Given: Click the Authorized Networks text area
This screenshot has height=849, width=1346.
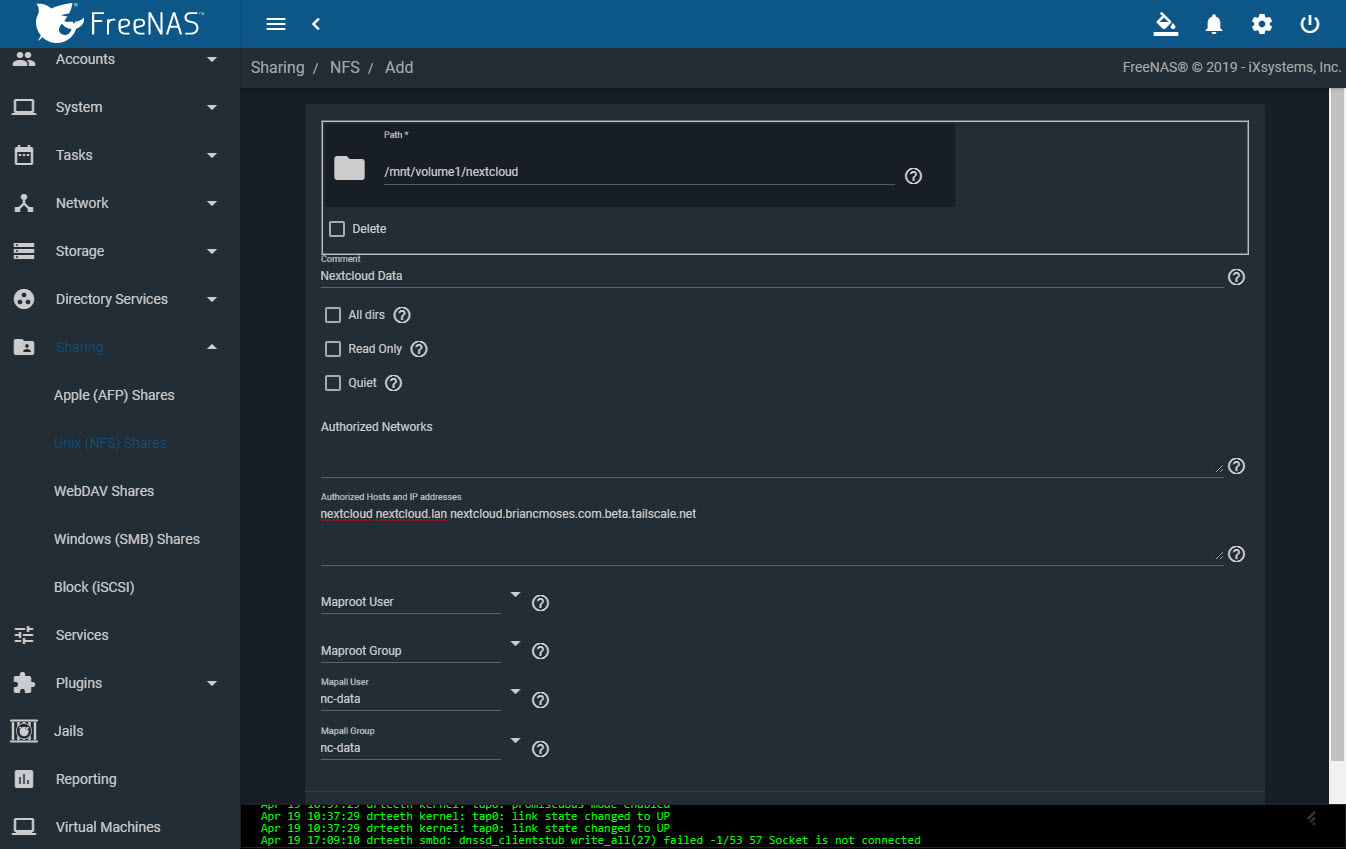Looking at the screenshot, I should (x=771, y=457).
